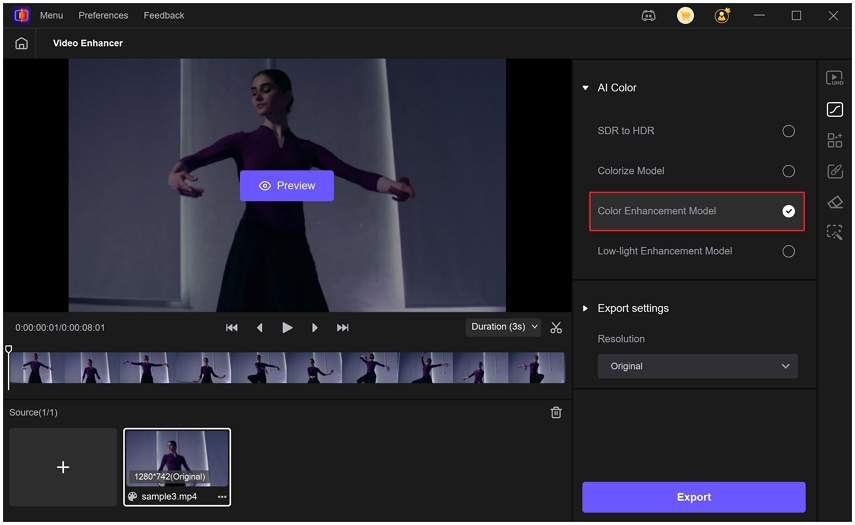
Task: Maximize the window
Action: click(796, 16)
